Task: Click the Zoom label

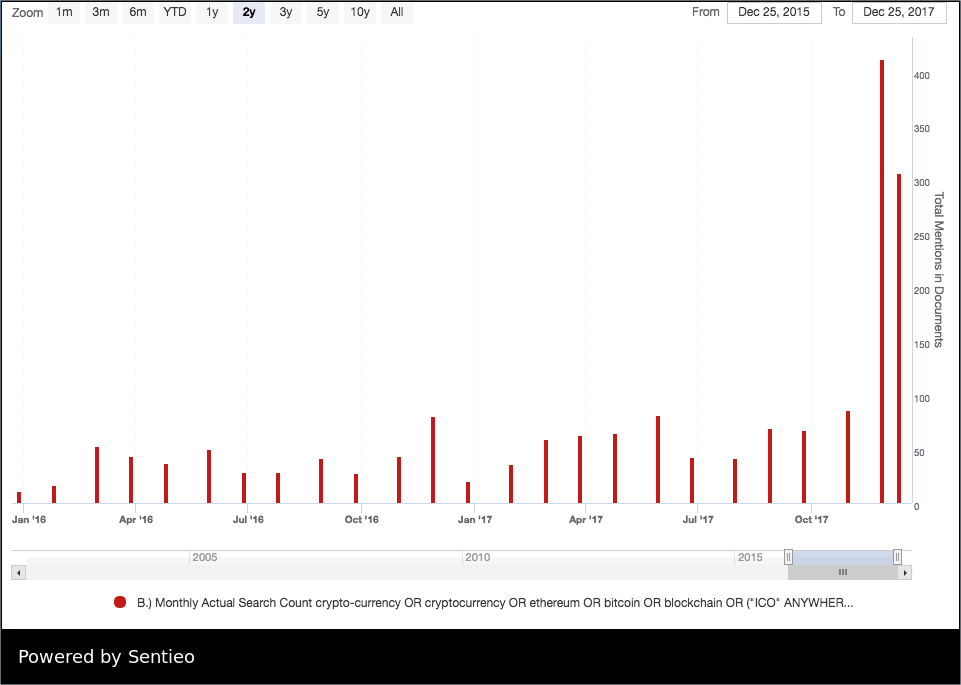Action: point(28,12)
